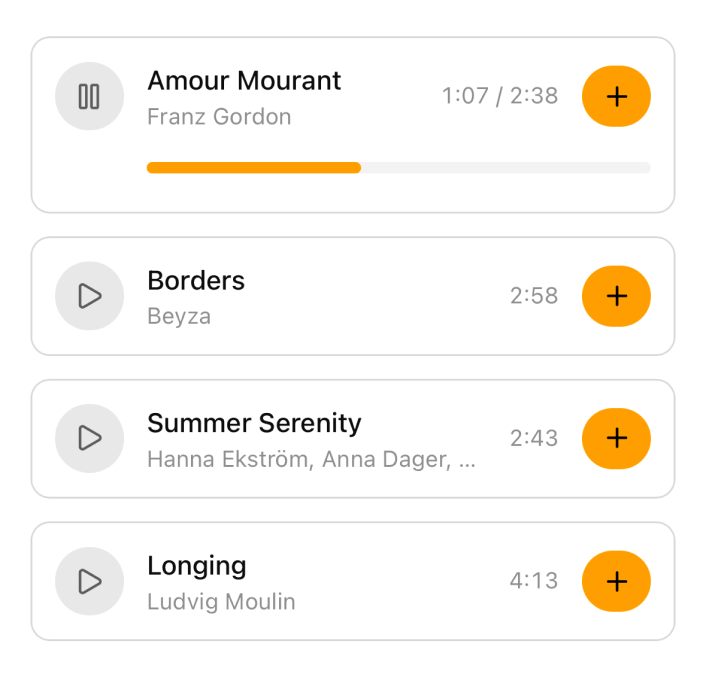Open artist Ludvig Moulin

click(221, 602)
